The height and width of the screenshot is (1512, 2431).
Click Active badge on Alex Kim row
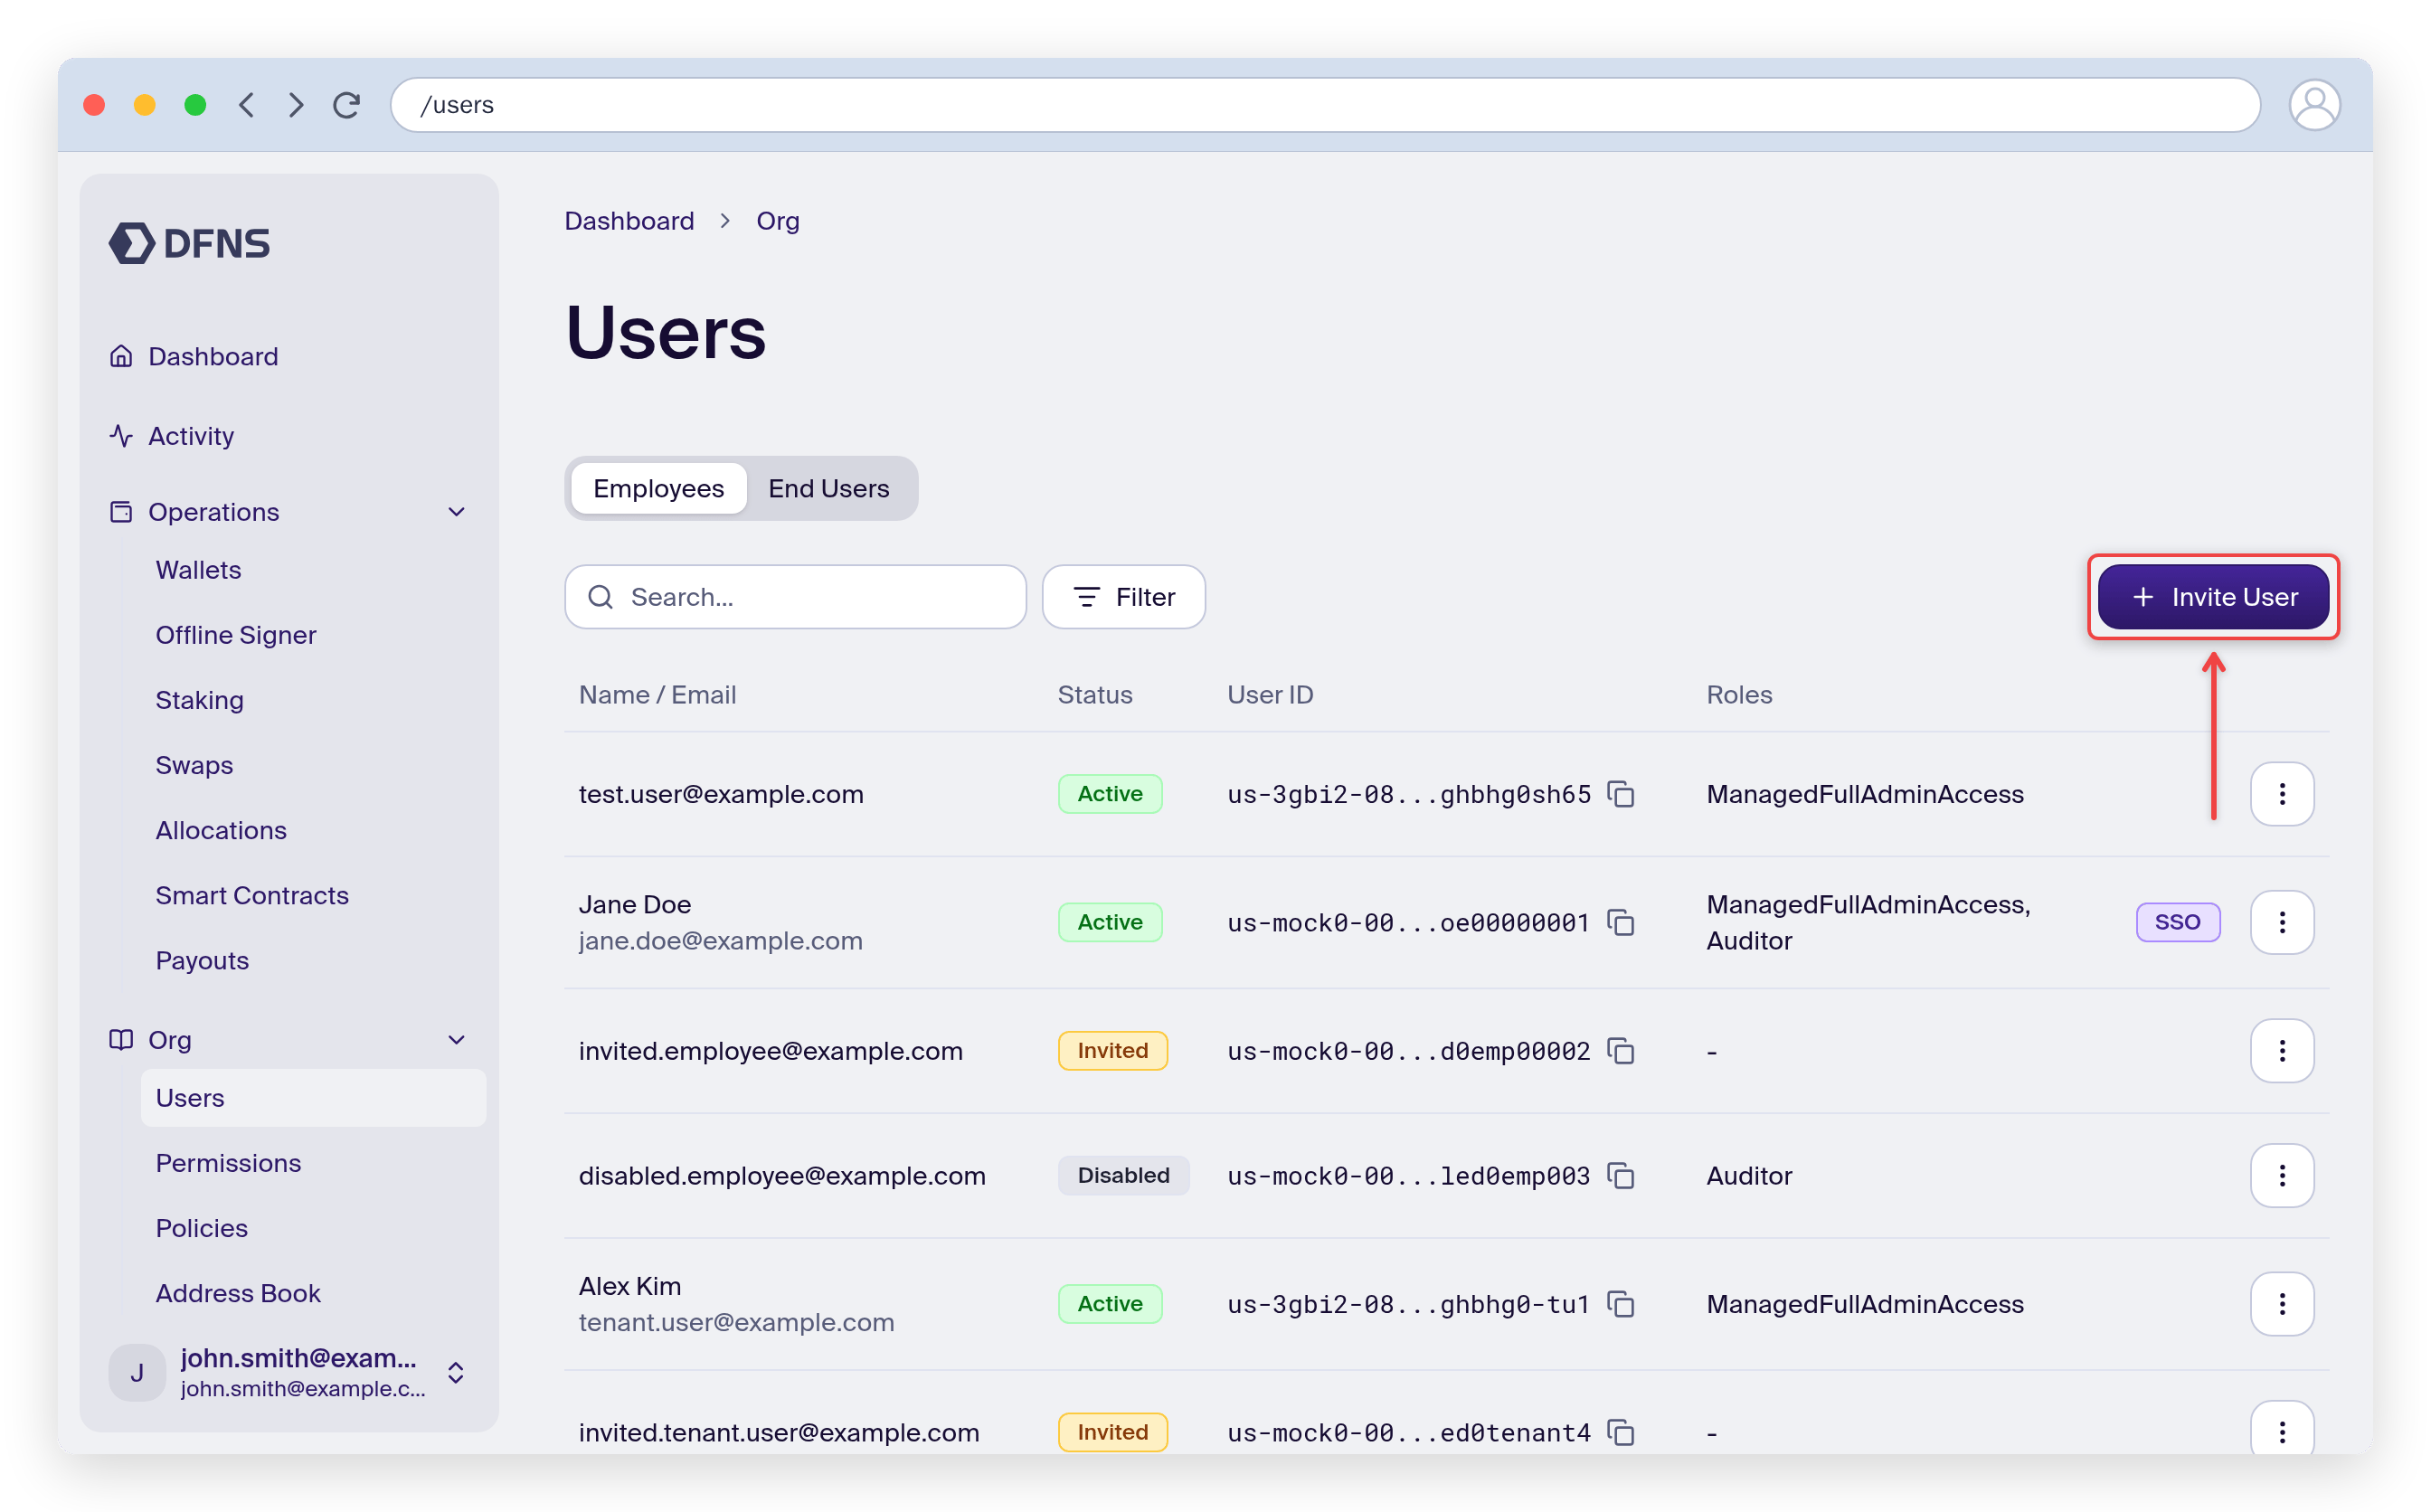pyautogui.click(x=1110, y=1304)
